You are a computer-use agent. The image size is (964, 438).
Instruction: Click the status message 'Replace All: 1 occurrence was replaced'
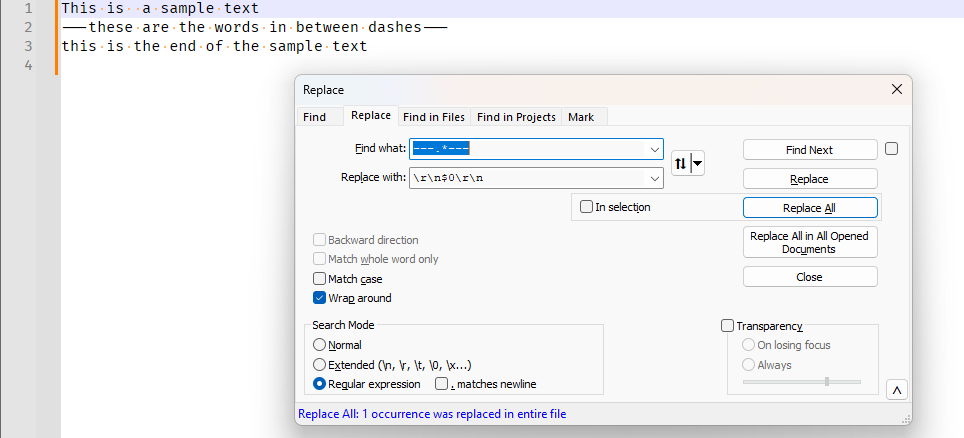(x=432, y=414)
